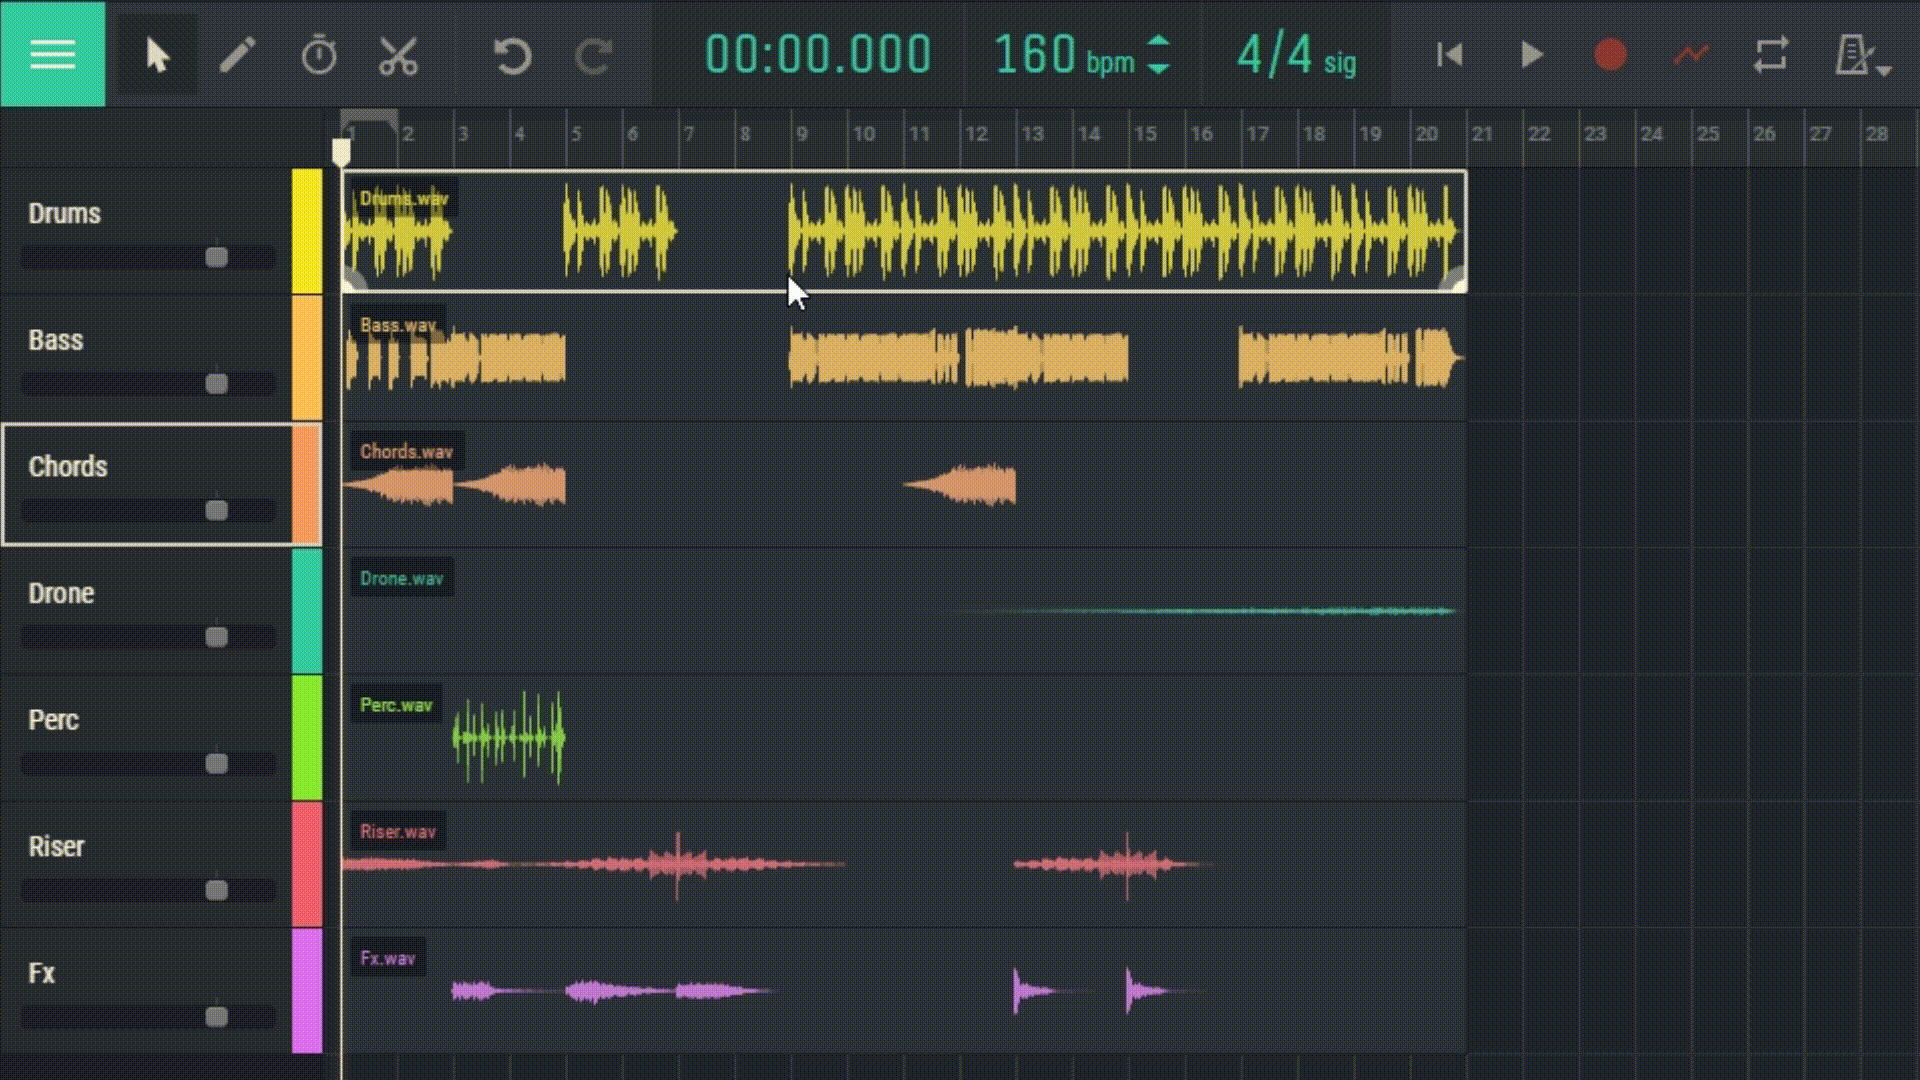Select the cursor/pointer tool

point(156,55)
